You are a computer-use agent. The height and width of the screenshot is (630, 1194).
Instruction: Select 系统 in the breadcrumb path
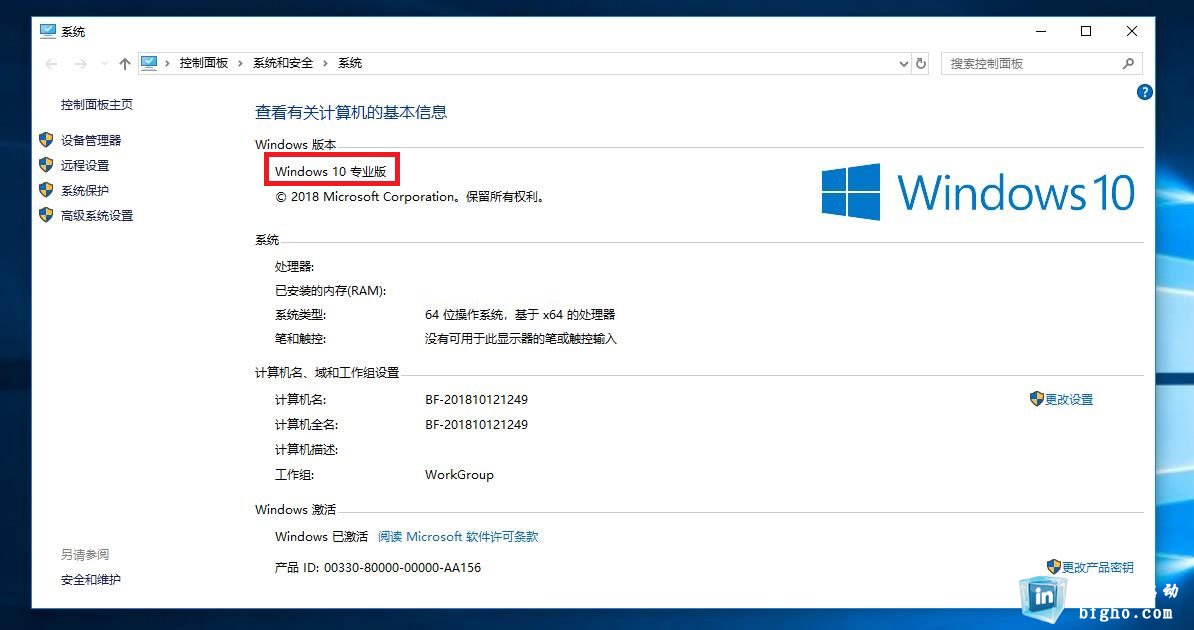350,63
